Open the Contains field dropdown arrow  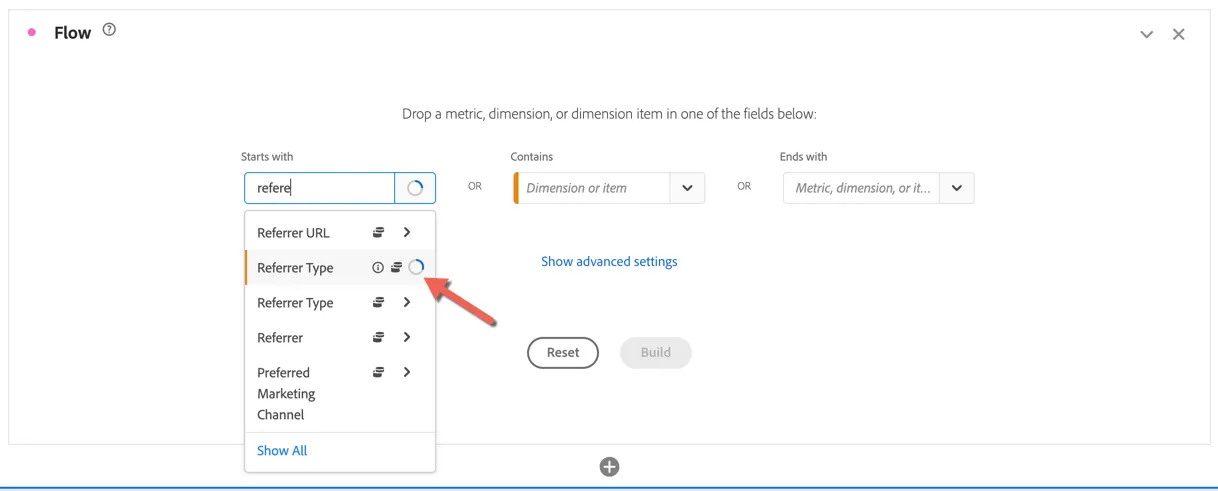[x=687, y=188]
